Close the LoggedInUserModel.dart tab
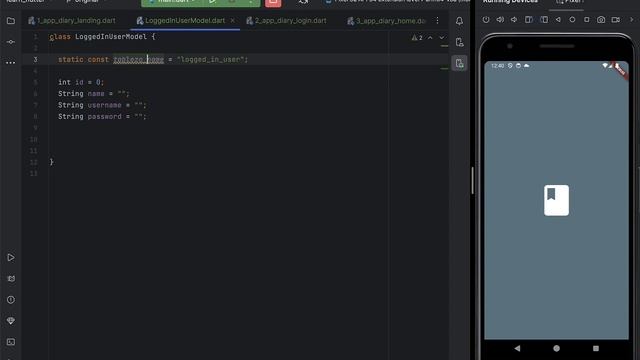This screenshot has height=360, width=640. [x=233, y=20]
